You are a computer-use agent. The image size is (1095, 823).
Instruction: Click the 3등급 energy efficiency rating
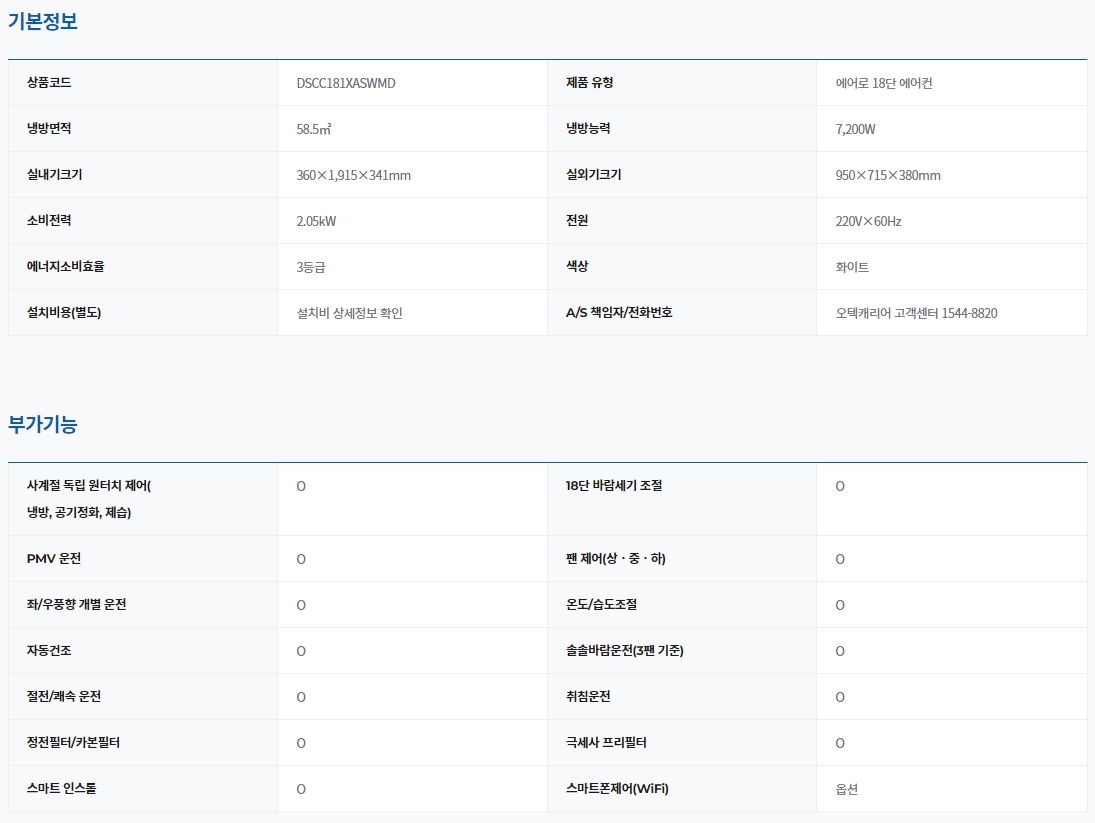pyautogui.click(x=311, y=267)
